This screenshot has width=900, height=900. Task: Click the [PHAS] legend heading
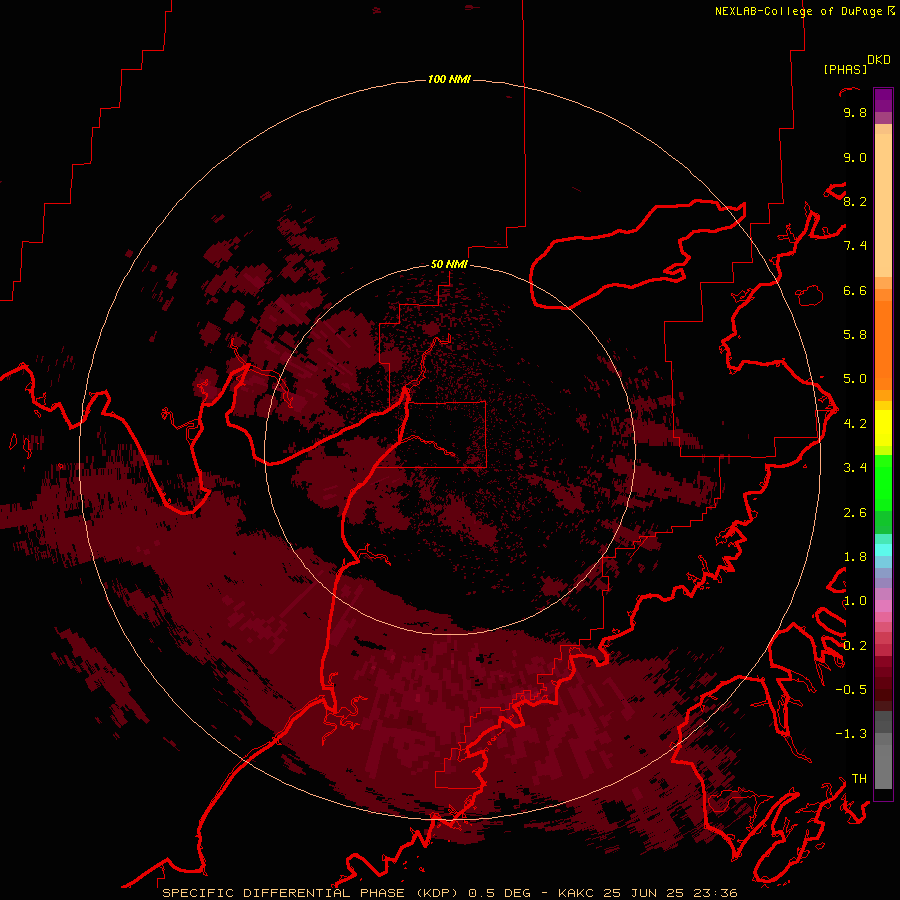coord(845,69)
